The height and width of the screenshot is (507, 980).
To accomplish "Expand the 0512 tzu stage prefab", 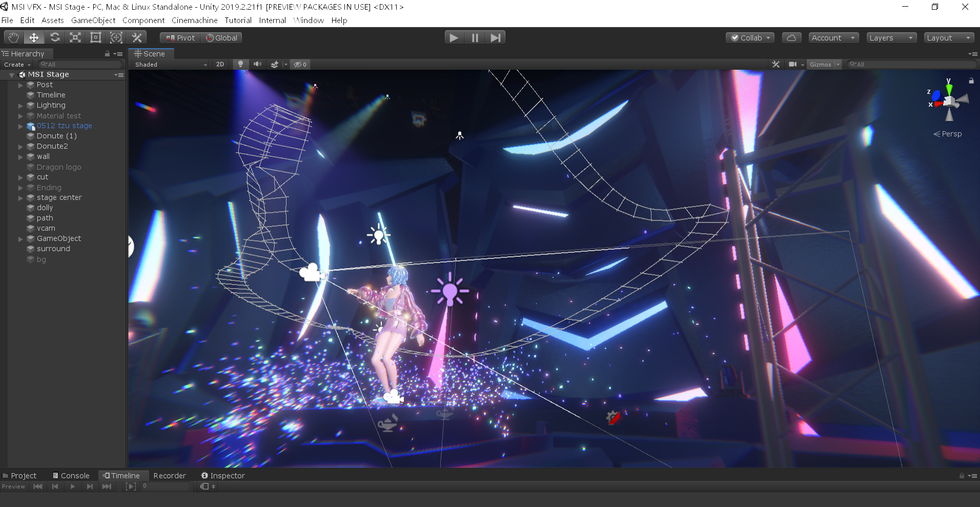I will [21, 126].
